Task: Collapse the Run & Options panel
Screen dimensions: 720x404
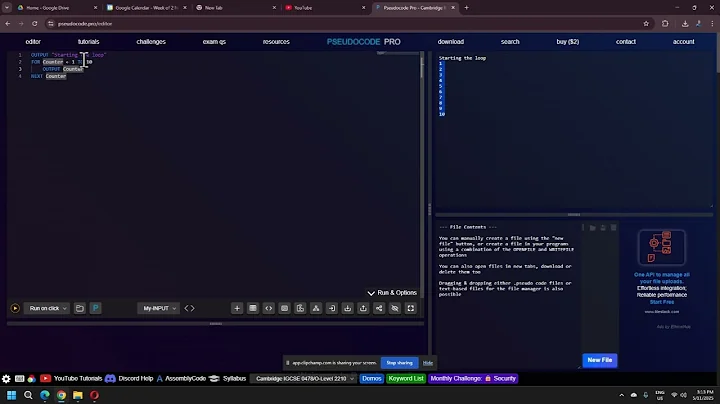Action: click(x=392, y=293)
